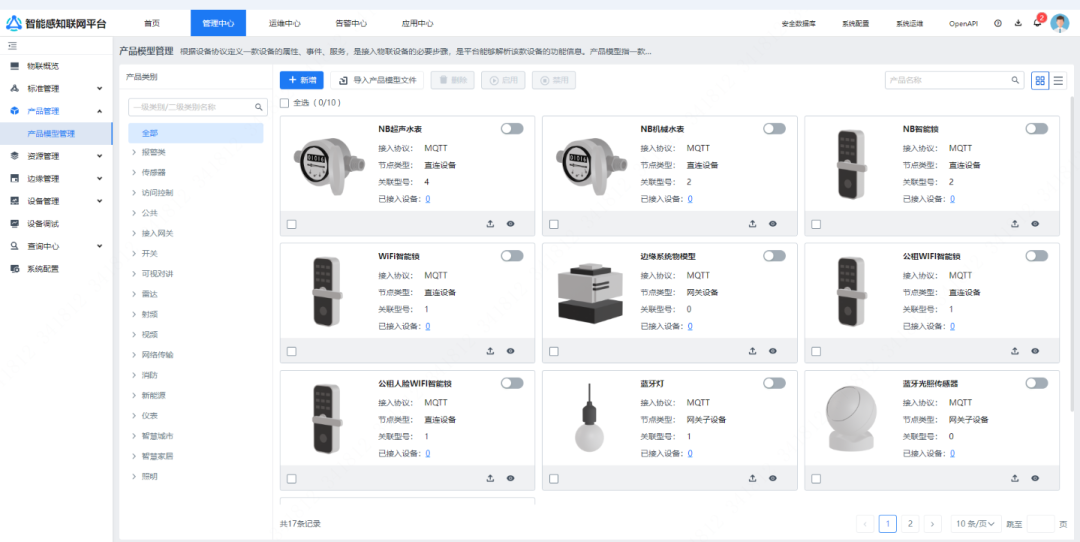Open 告警中心 tab
This screenshot has width=1080, height=542.
[351, 23]
